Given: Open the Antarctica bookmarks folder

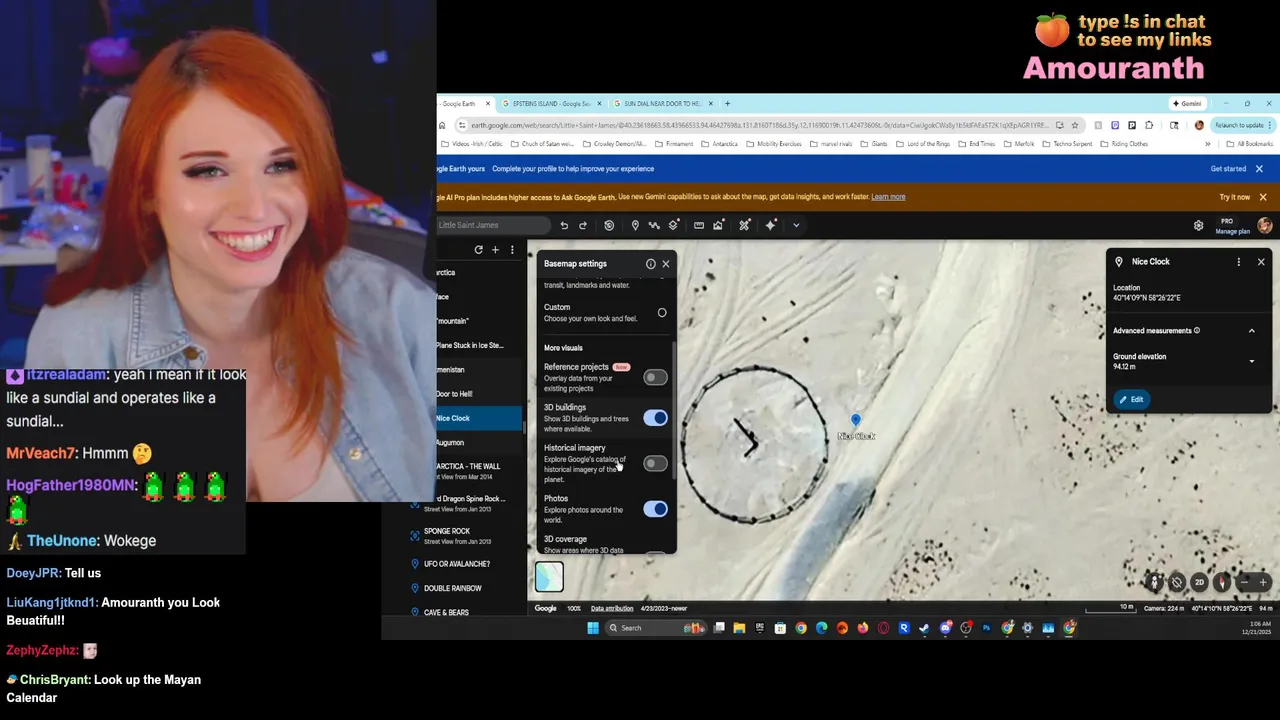Looking at the screenshot, I should tap(720, 144).
